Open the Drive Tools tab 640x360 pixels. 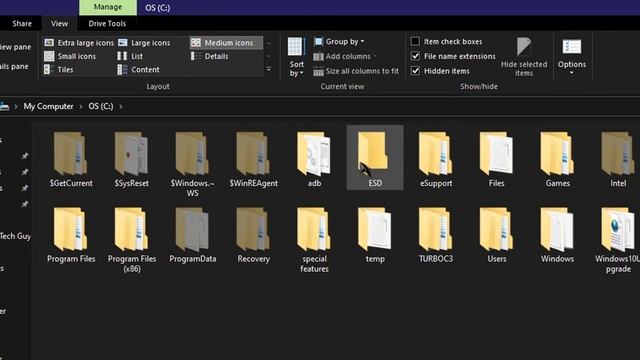(x=107, y=23)
